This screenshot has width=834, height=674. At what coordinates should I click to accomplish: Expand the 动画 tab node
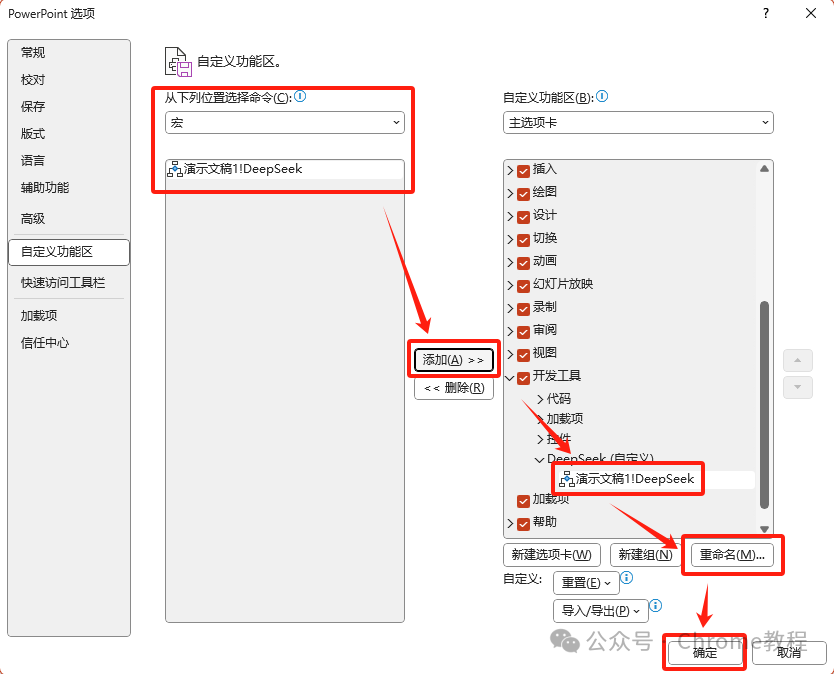pyautogui.click(x=511, y=262)
